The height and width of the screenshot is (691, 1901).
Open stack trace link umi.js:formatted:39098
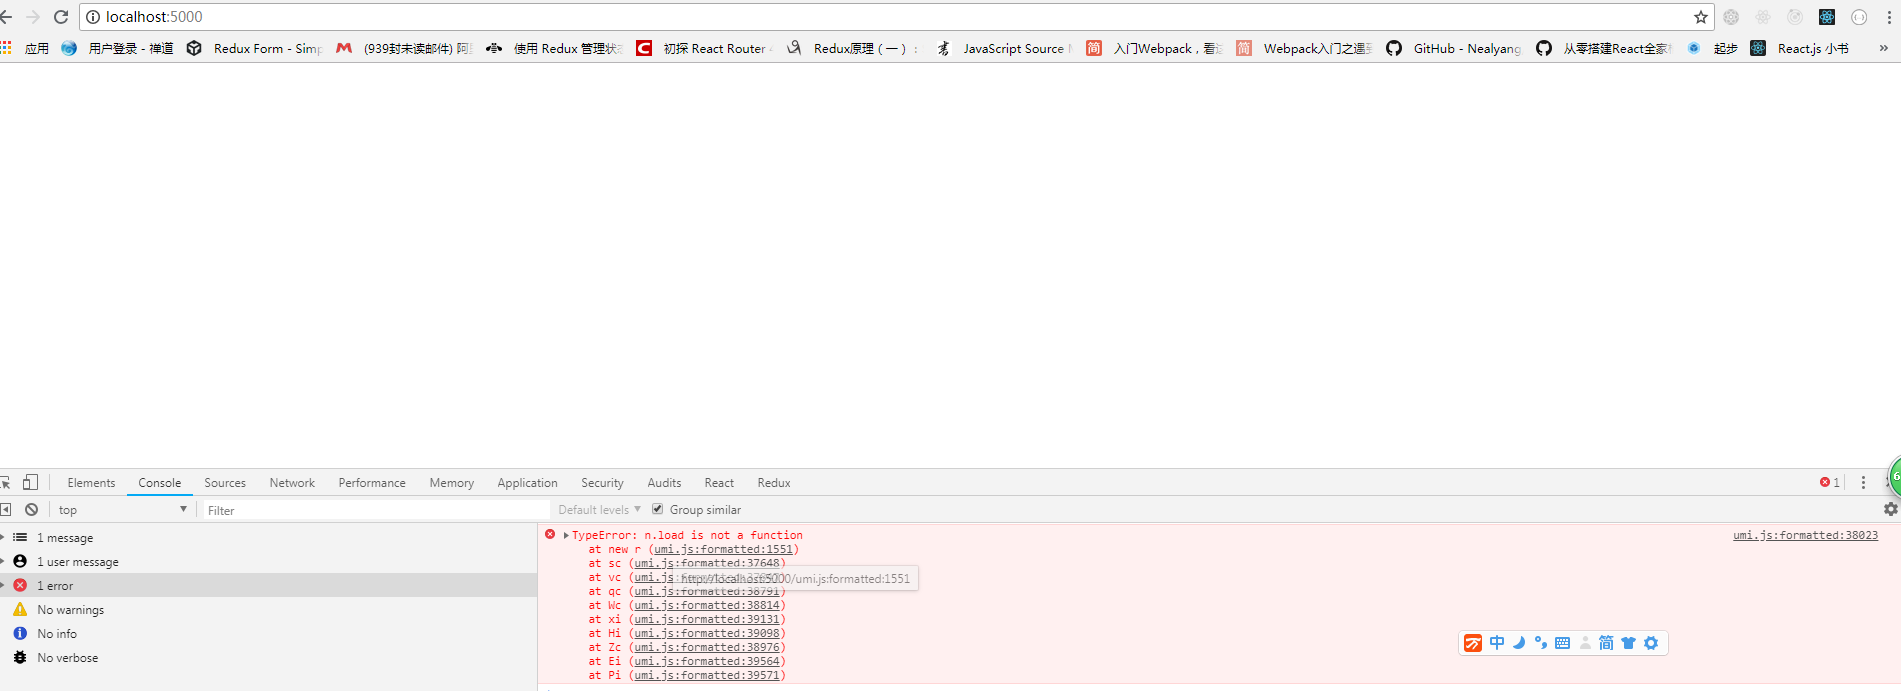(x=707, y=633)
